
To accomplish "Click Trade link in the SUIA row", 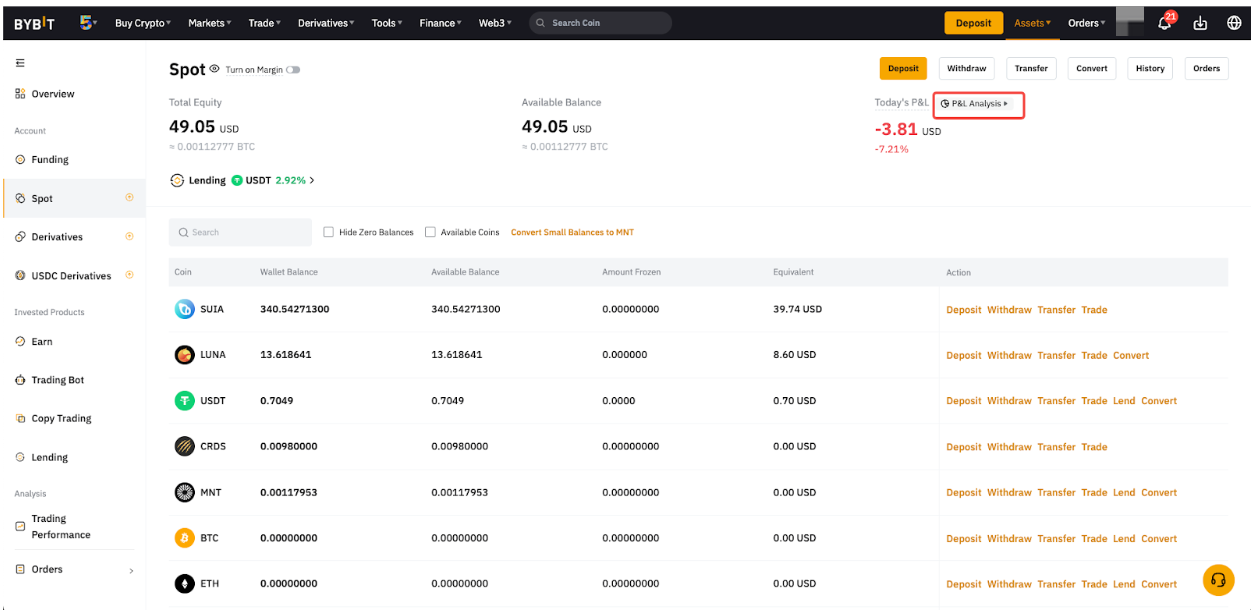I will (1094, 310).
